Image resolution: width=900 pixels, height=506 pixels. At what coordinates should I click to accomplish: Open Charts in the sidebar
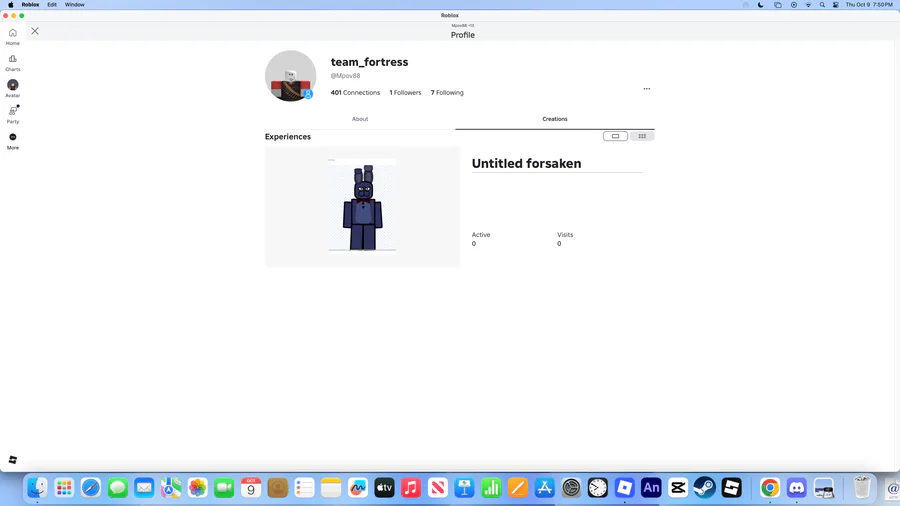click(x=13, y=63)
